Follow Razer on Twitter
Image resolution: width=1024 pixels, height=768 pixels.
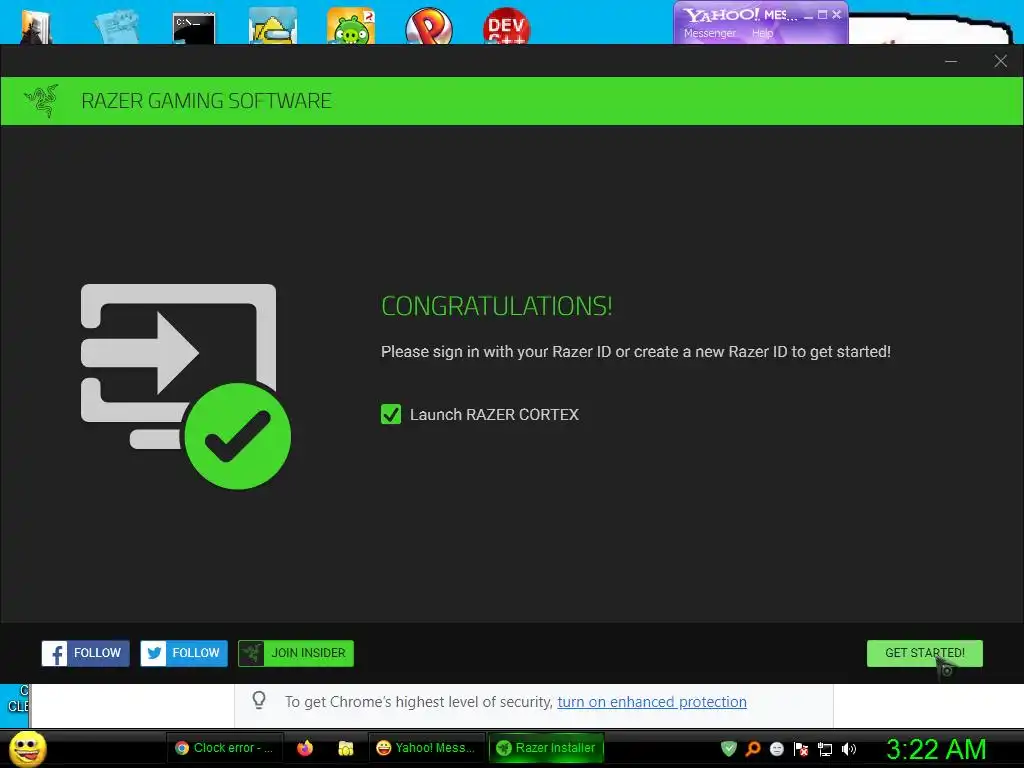pos(184,653)
